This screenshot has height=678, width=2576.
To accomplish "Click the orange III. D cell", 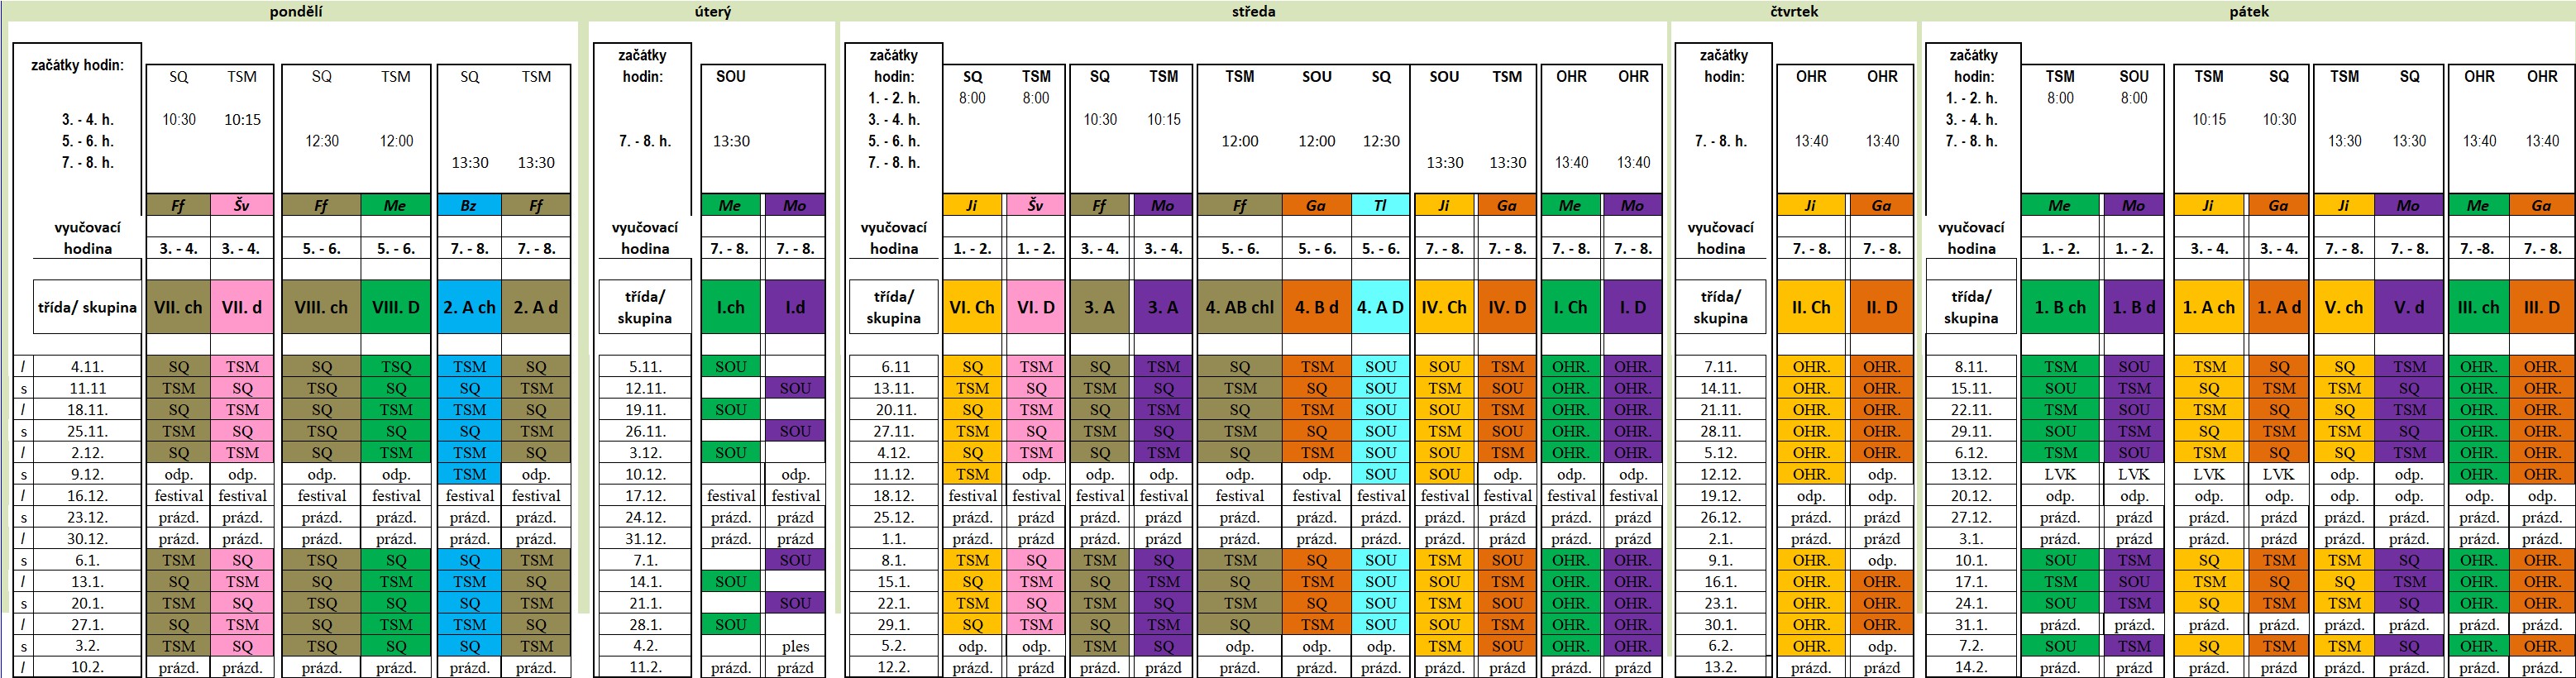I will [2541, 307].
